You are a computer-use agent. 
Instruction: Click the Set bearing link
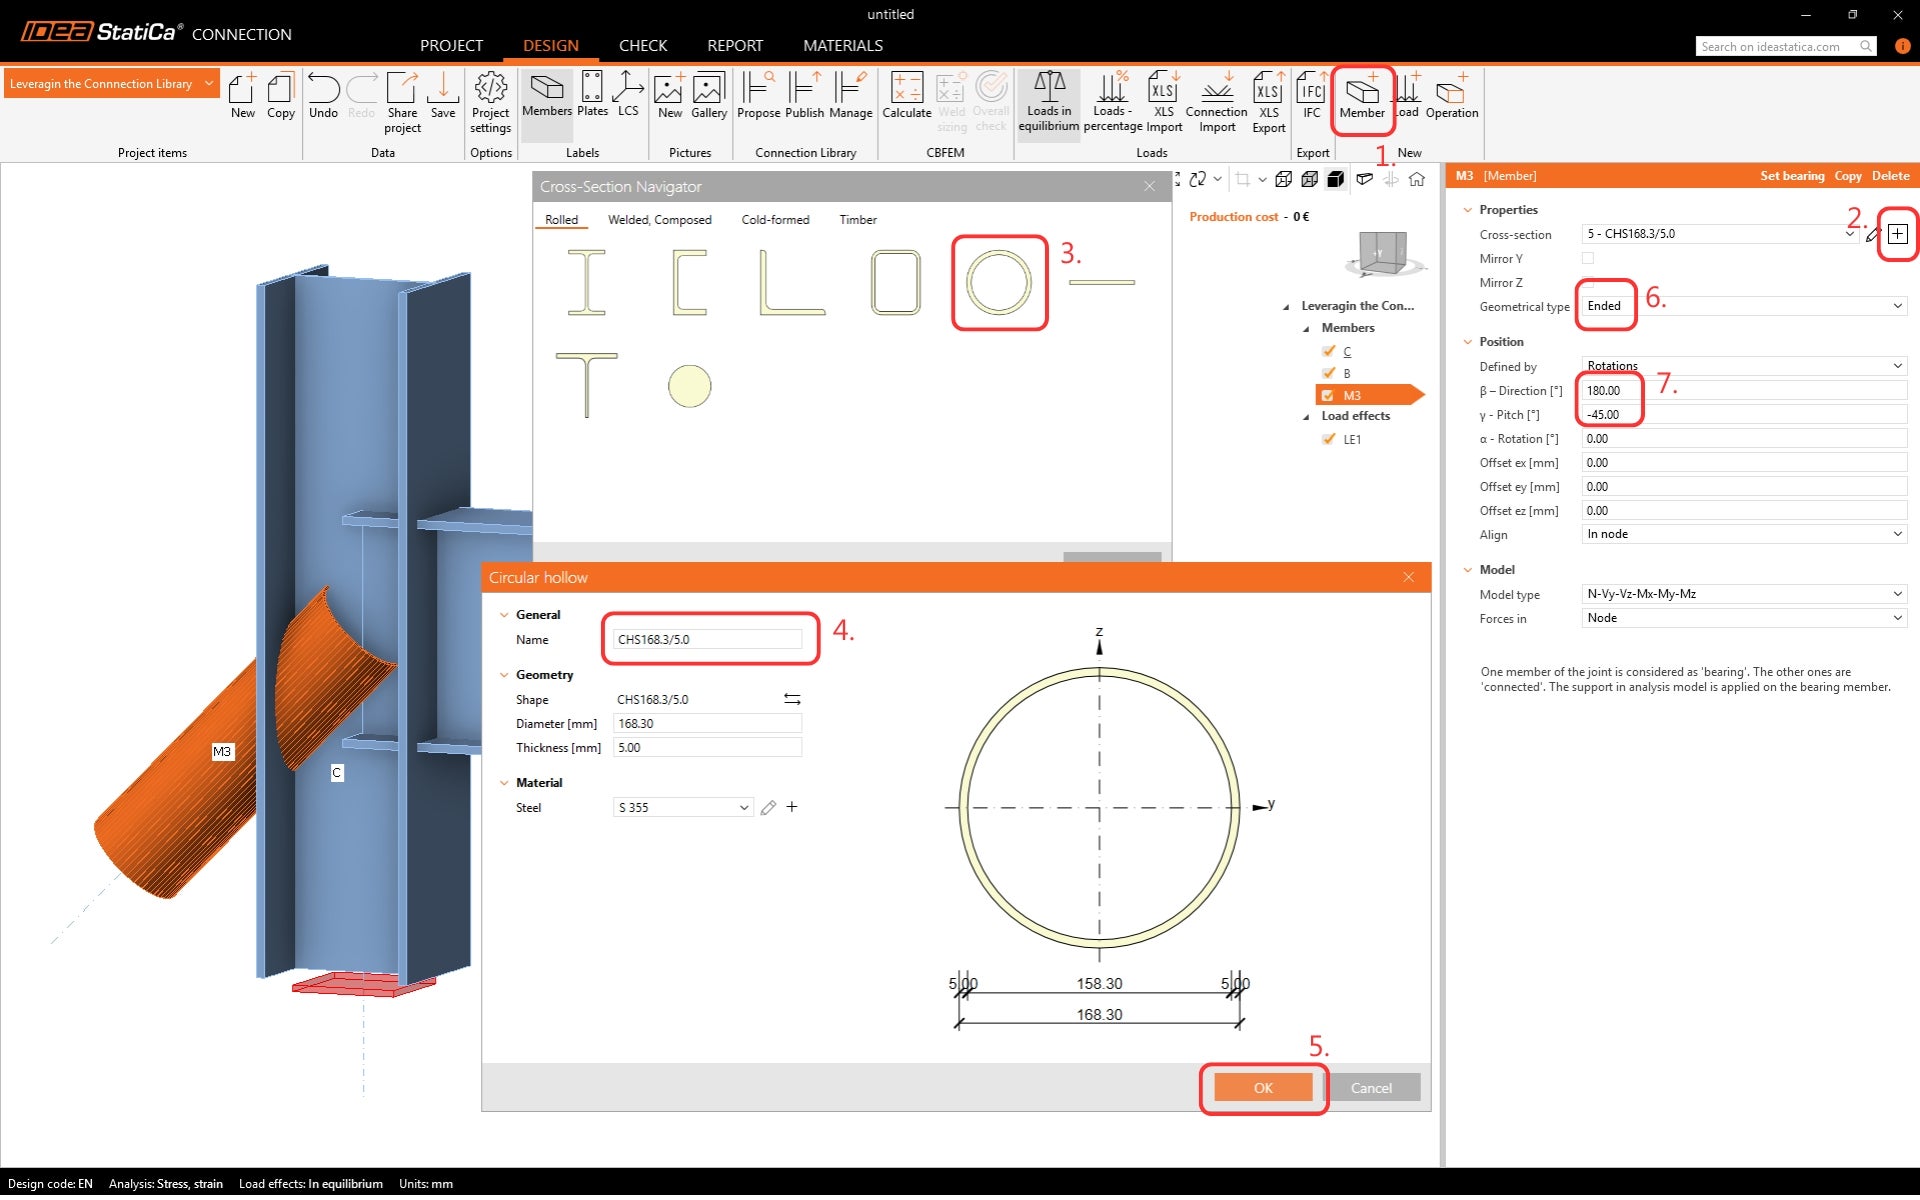point(1791,176)
